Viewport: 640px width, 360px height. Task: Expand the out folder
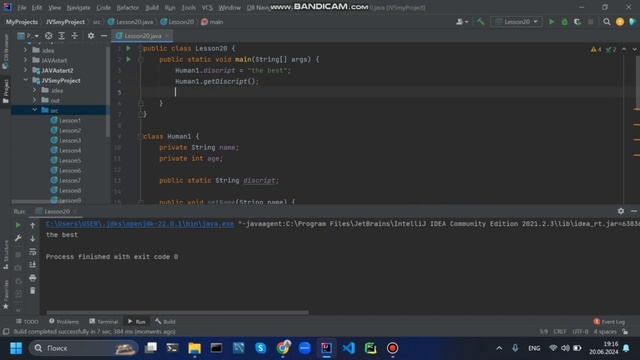(35, 100)
